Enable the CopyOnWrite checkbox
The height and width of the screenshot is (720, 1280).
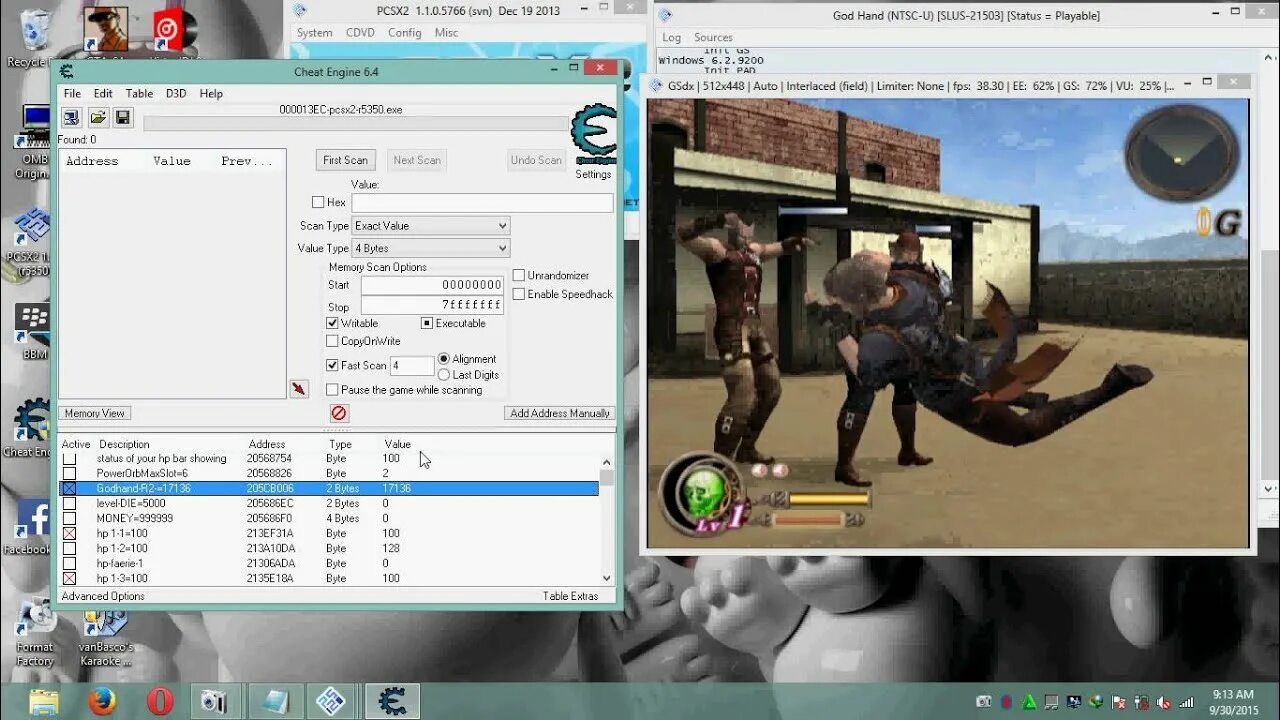click(332, 341)
